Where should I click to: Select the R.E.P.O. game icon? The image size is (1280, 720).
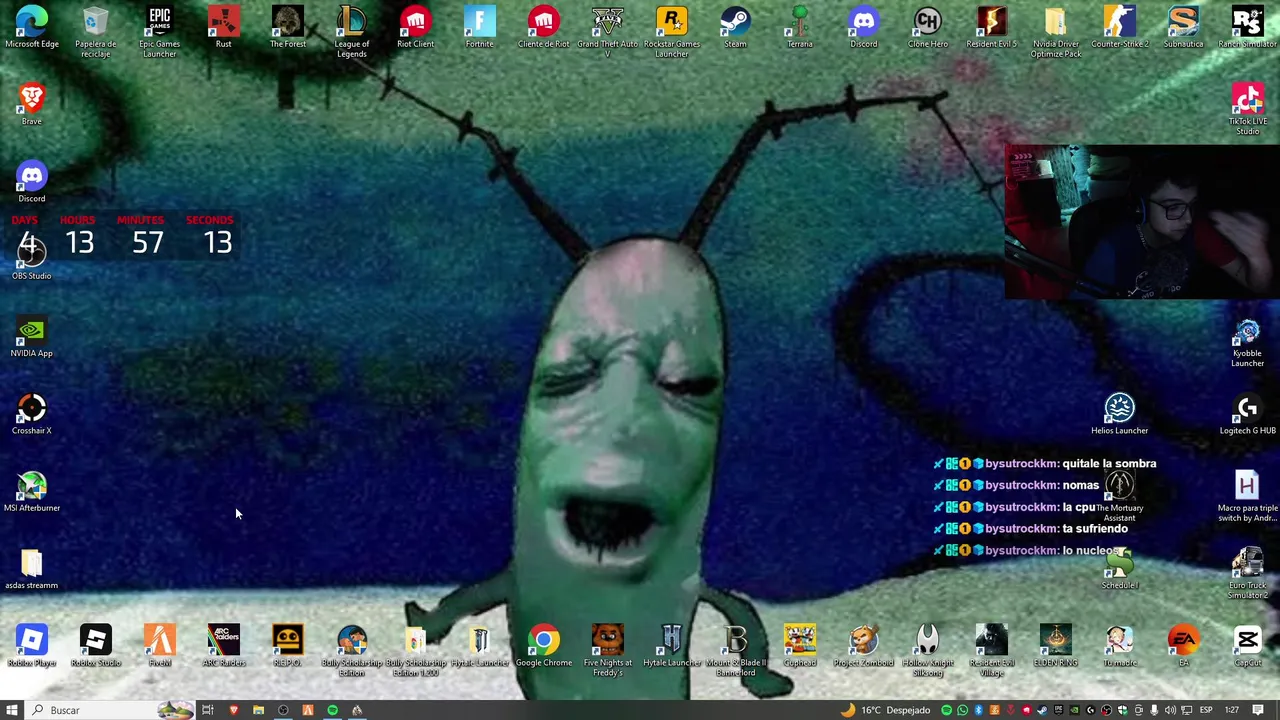[x=287, y=645]
